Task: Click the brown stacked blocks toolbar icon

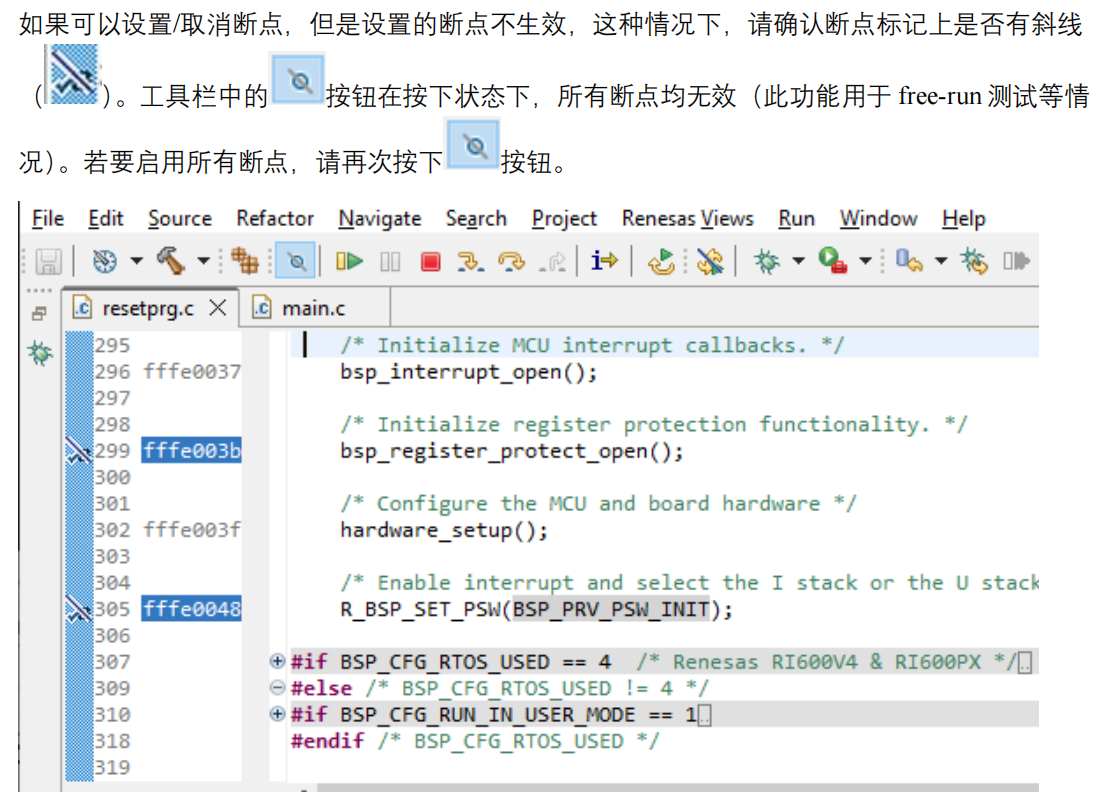Action: (245, 262)
